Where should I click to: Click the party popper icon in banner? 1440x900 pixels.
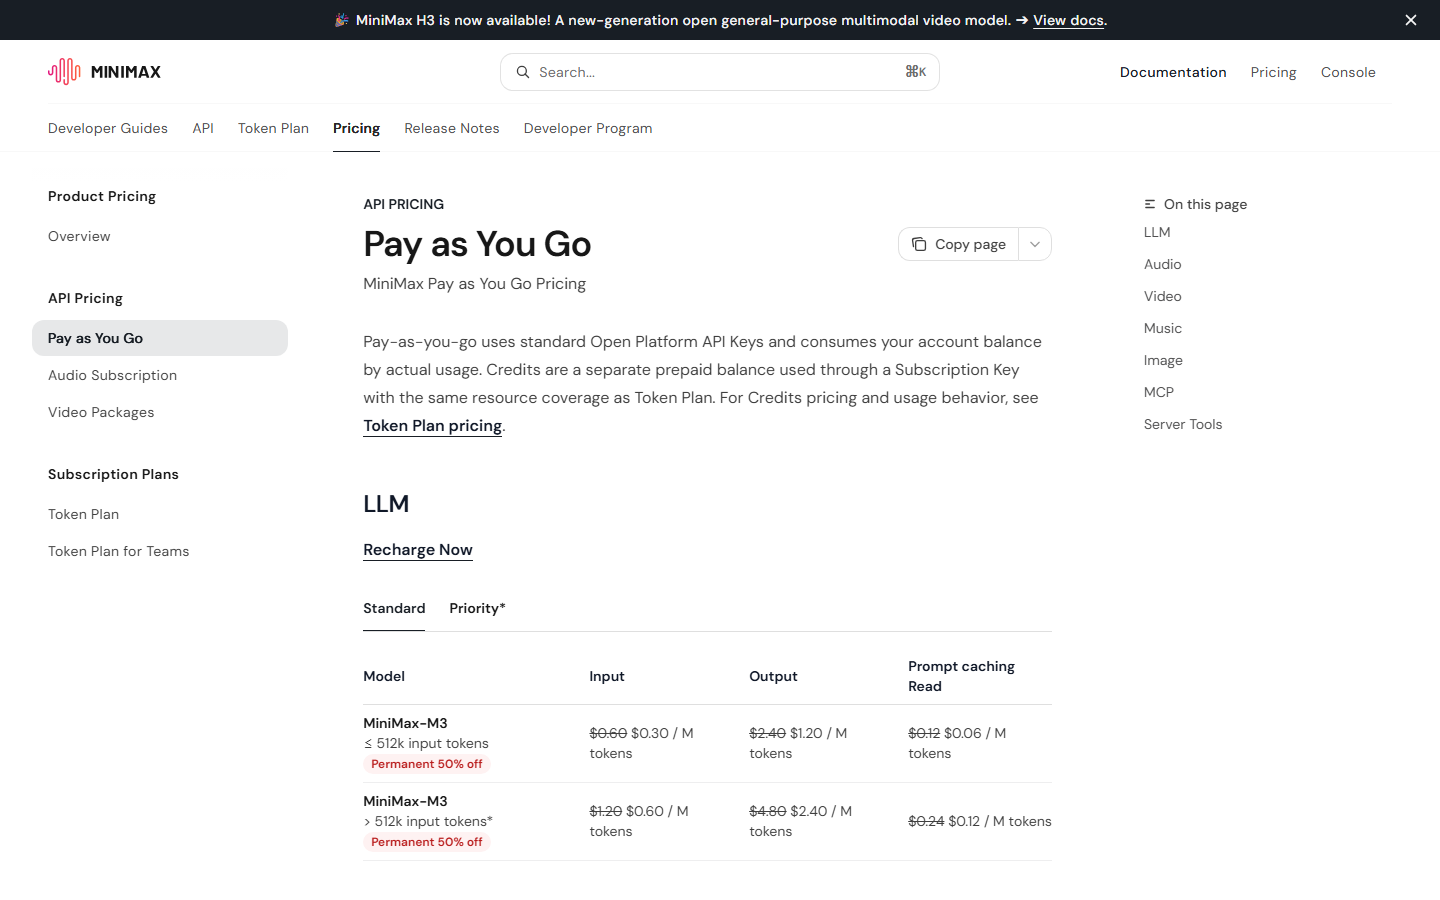coord(341,20)
